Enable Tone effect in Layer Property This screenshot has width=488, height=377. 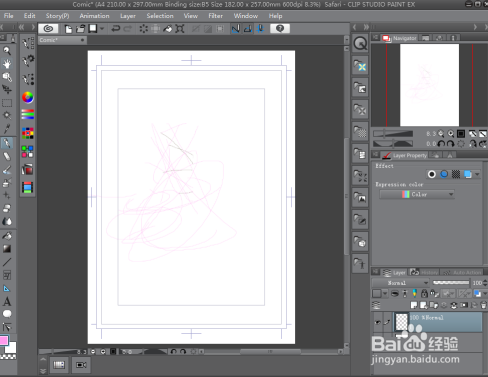456,174
